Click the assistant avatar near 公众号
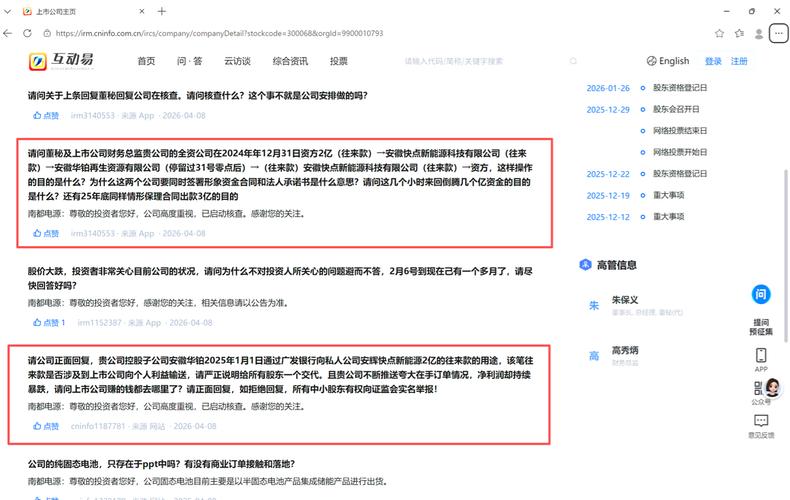790x500 pixels. pyautogui.click(x=772, y=388)
